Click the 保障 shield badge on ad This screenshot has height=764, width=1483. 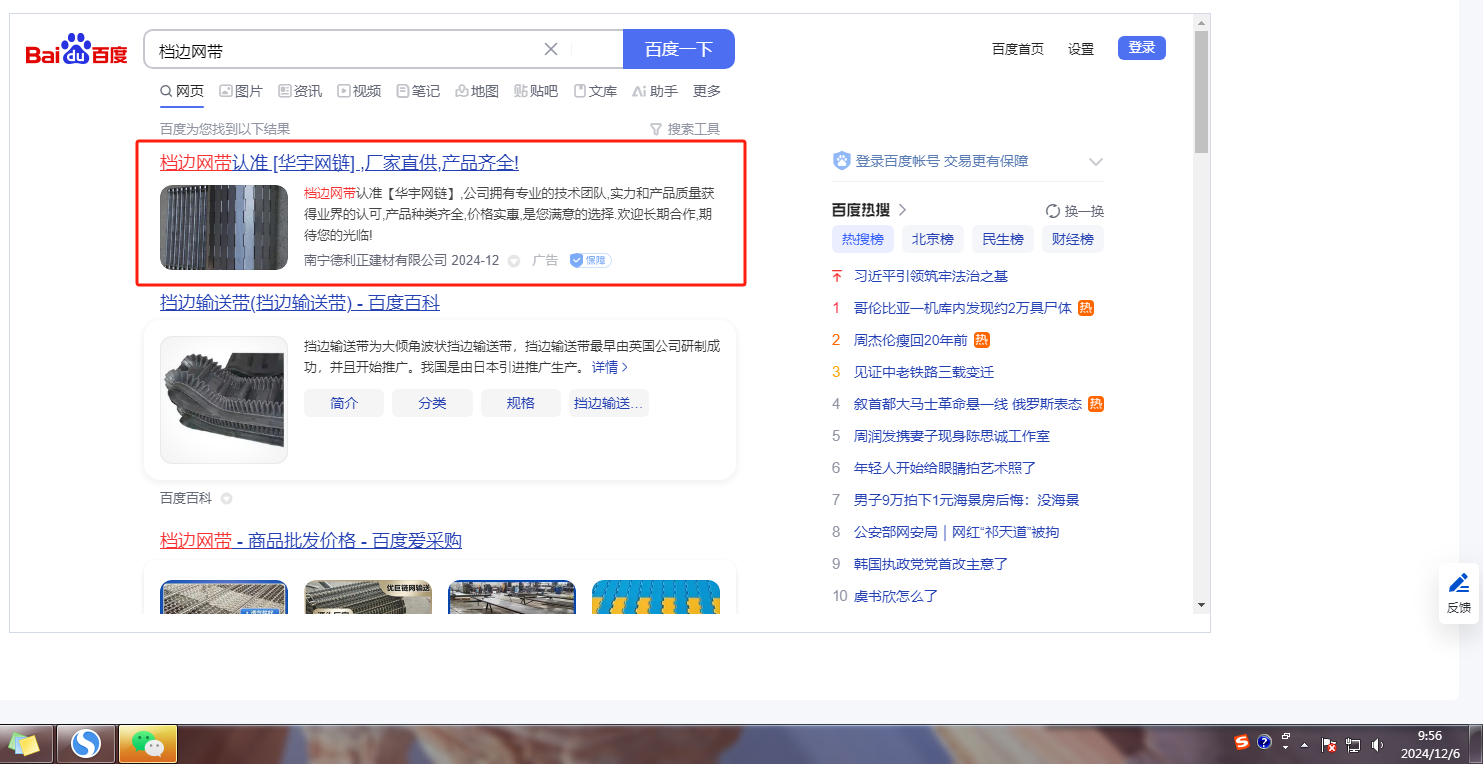590,260
